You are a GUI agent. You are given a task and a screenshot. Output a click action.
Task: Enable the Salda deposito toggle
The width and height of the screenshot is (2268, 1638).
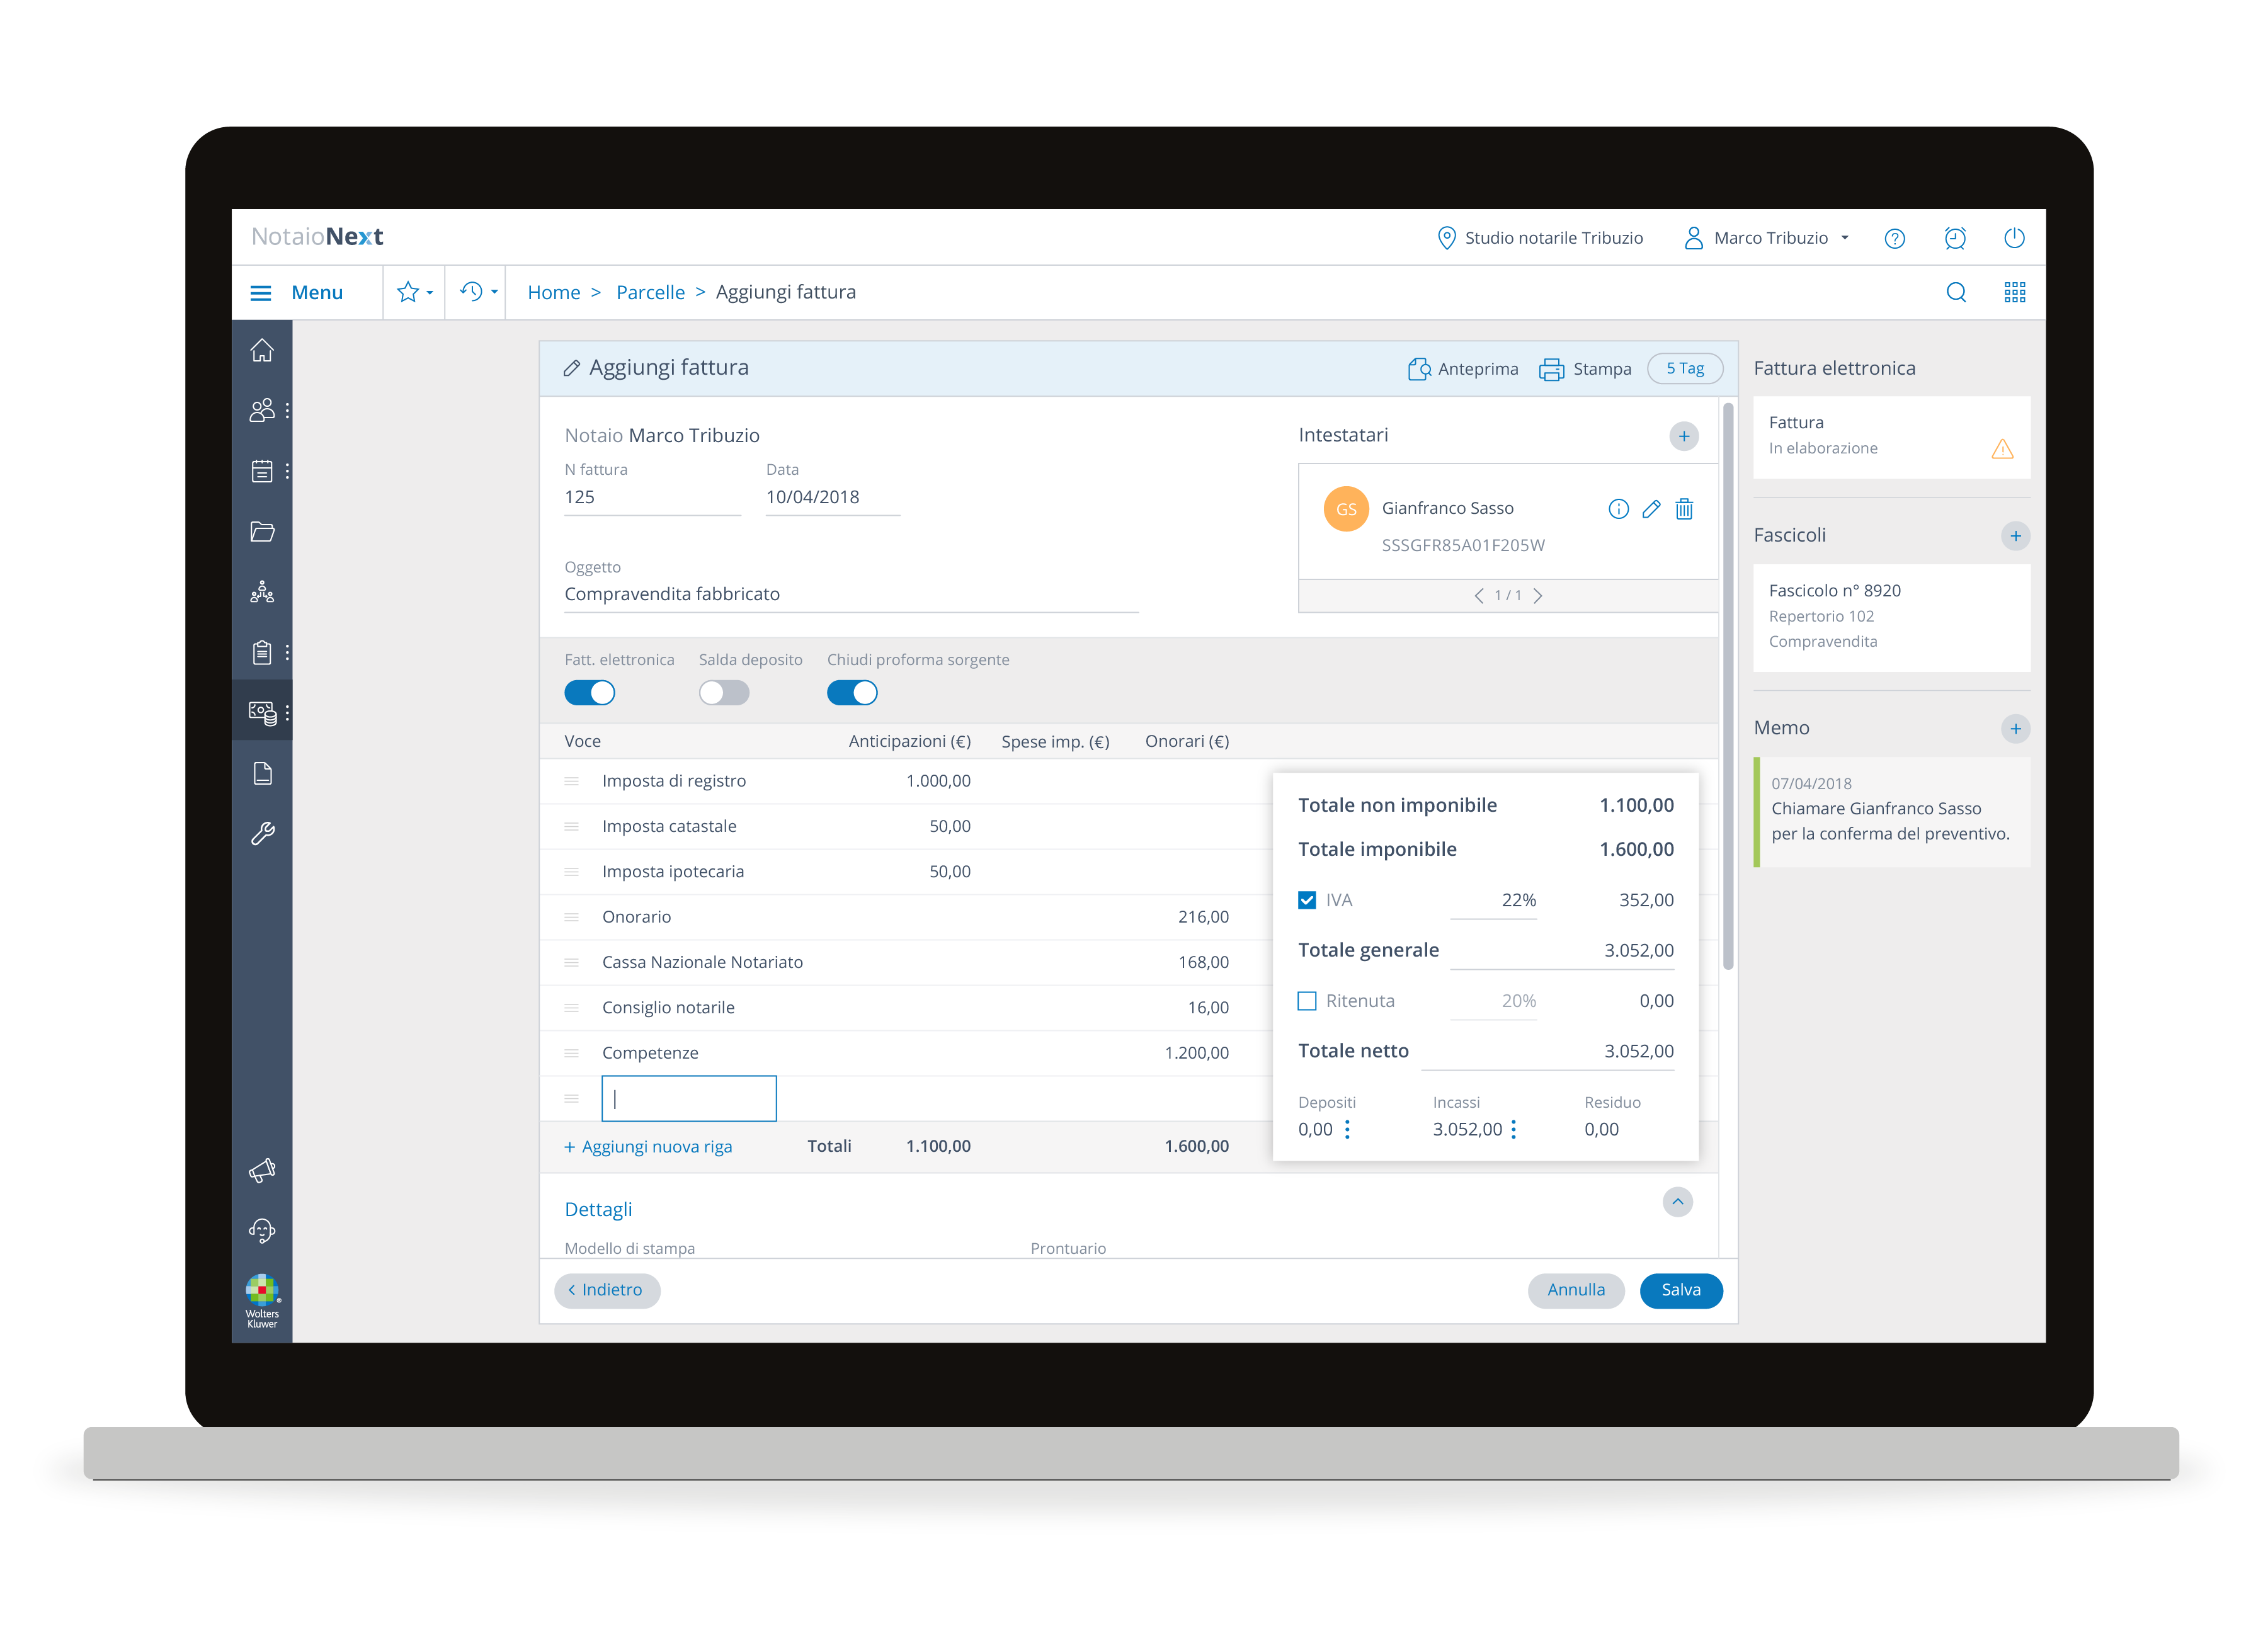[724, 693]
